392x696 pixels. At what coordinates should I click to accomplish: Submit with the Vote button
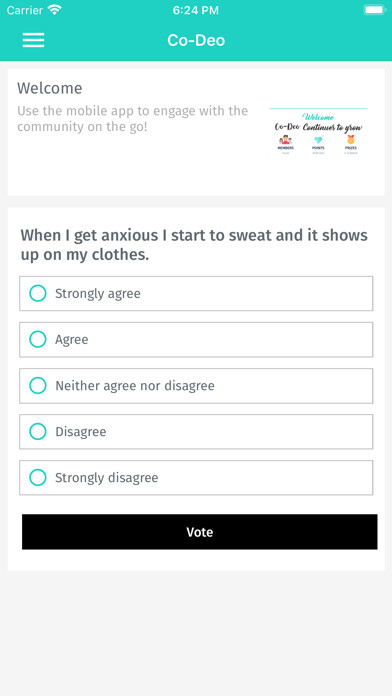point(200,532)
